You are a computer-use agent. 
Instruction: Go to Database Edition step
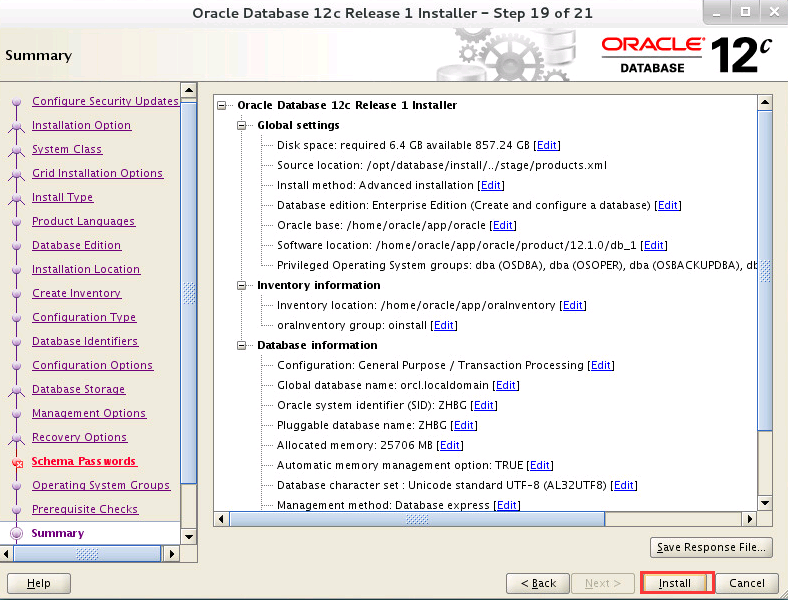(x=76, y=245)
